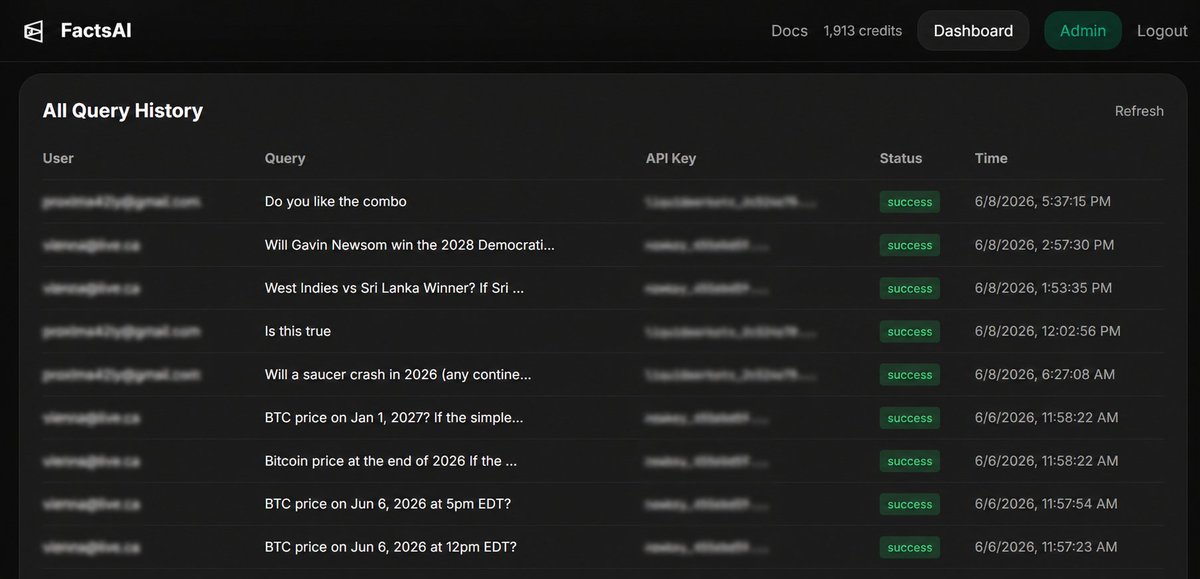
Task: Click the 6/8/2026, 5:37:15 PM timestamp
Action: (1043, 202)
